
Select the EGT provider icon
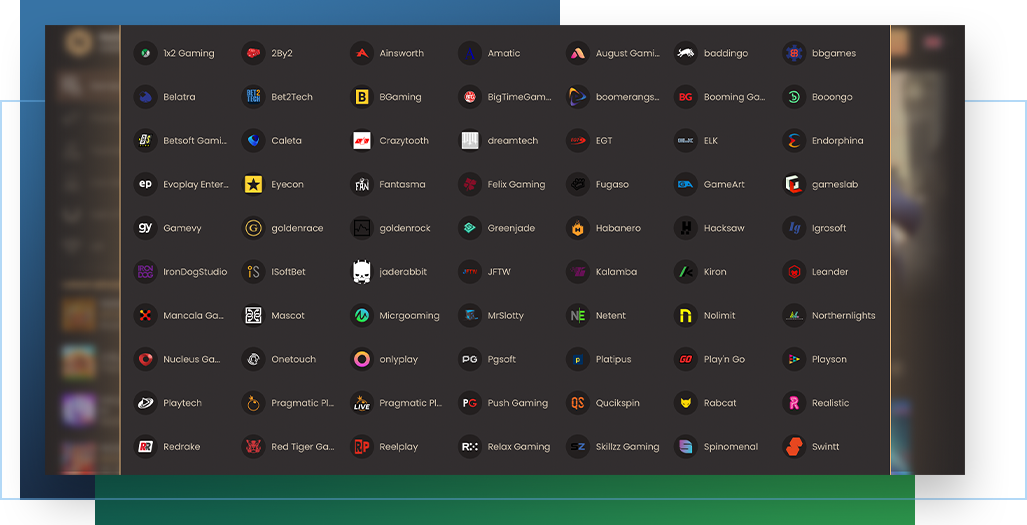coord(578,141)
